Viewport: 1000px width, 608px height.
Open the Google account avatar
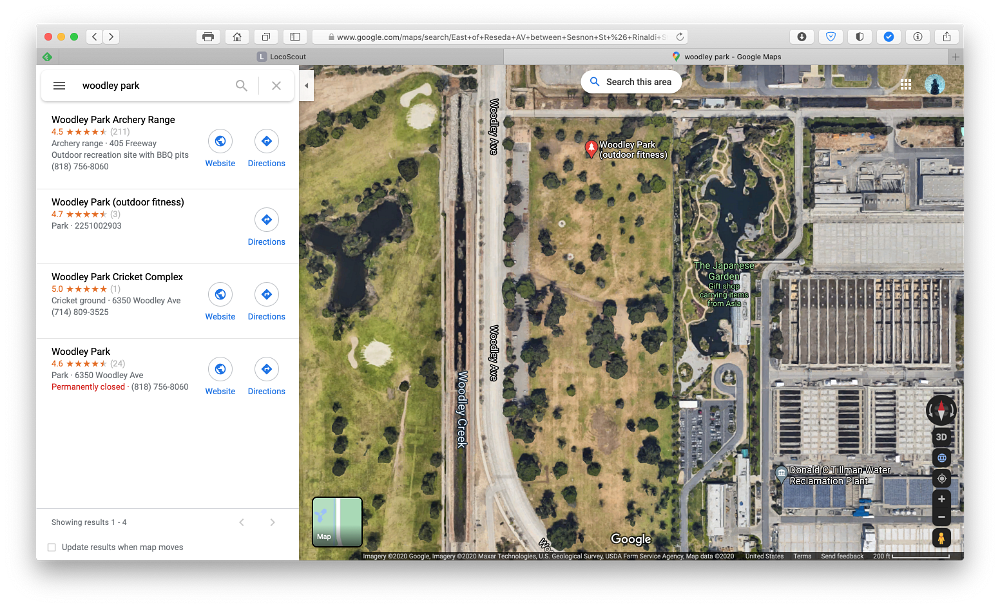(935, 84)
